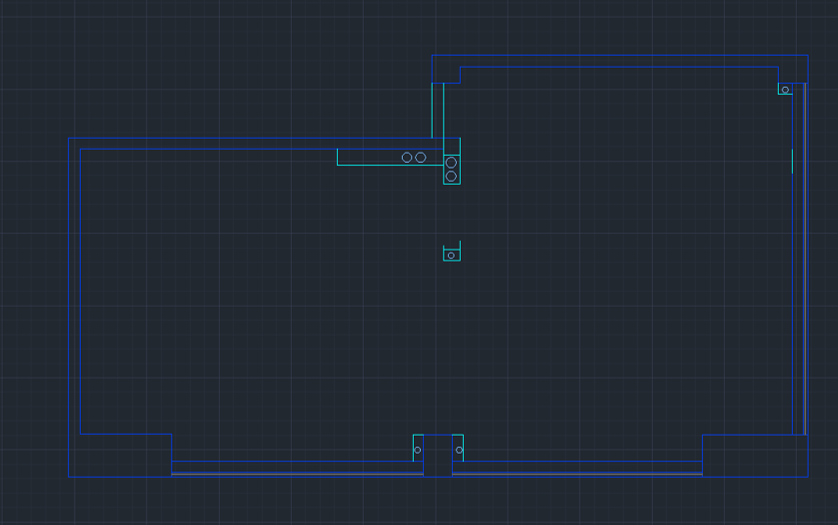Click inside the bottom center door opening

[438, 455]
